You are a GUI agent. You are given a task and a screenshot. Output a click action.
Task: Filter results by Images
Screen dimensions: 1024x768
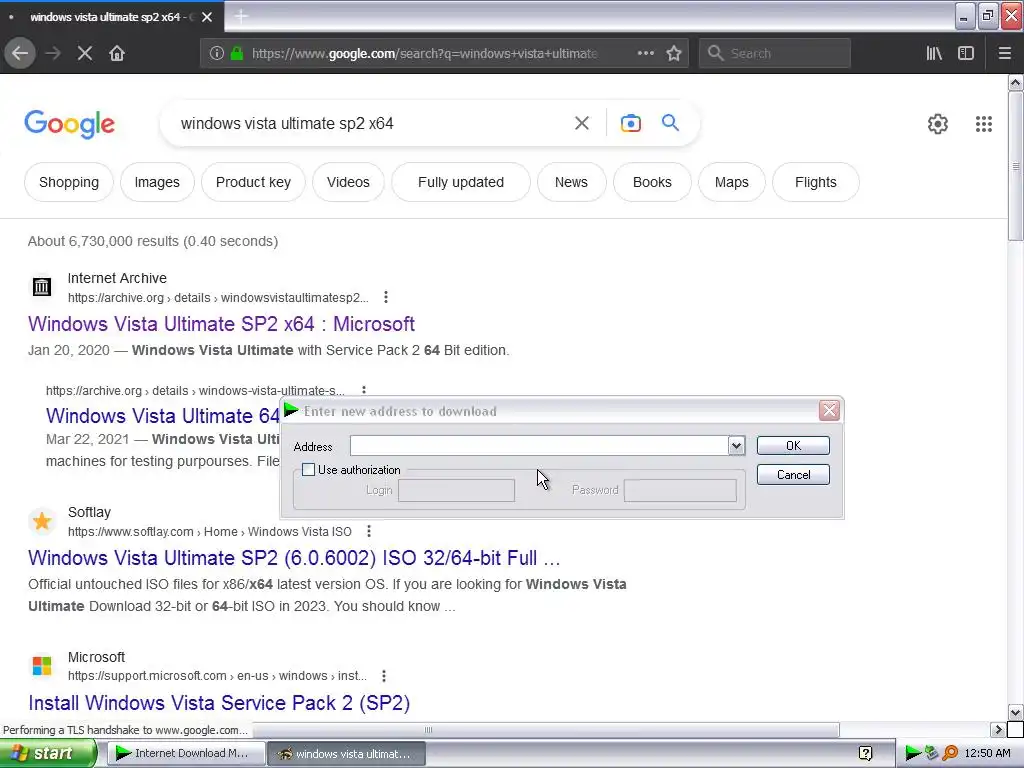coord(157,182)
